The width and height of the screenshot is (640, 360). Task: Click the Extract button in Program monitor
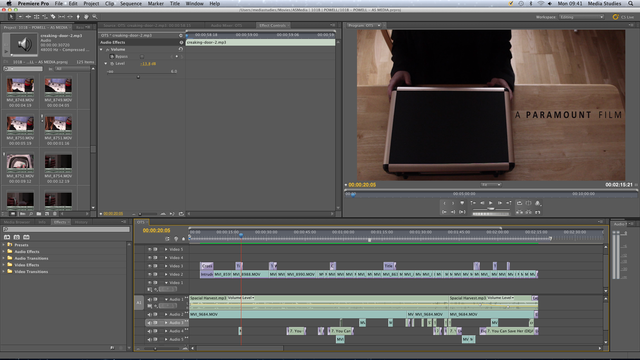[x=529, y=212]
